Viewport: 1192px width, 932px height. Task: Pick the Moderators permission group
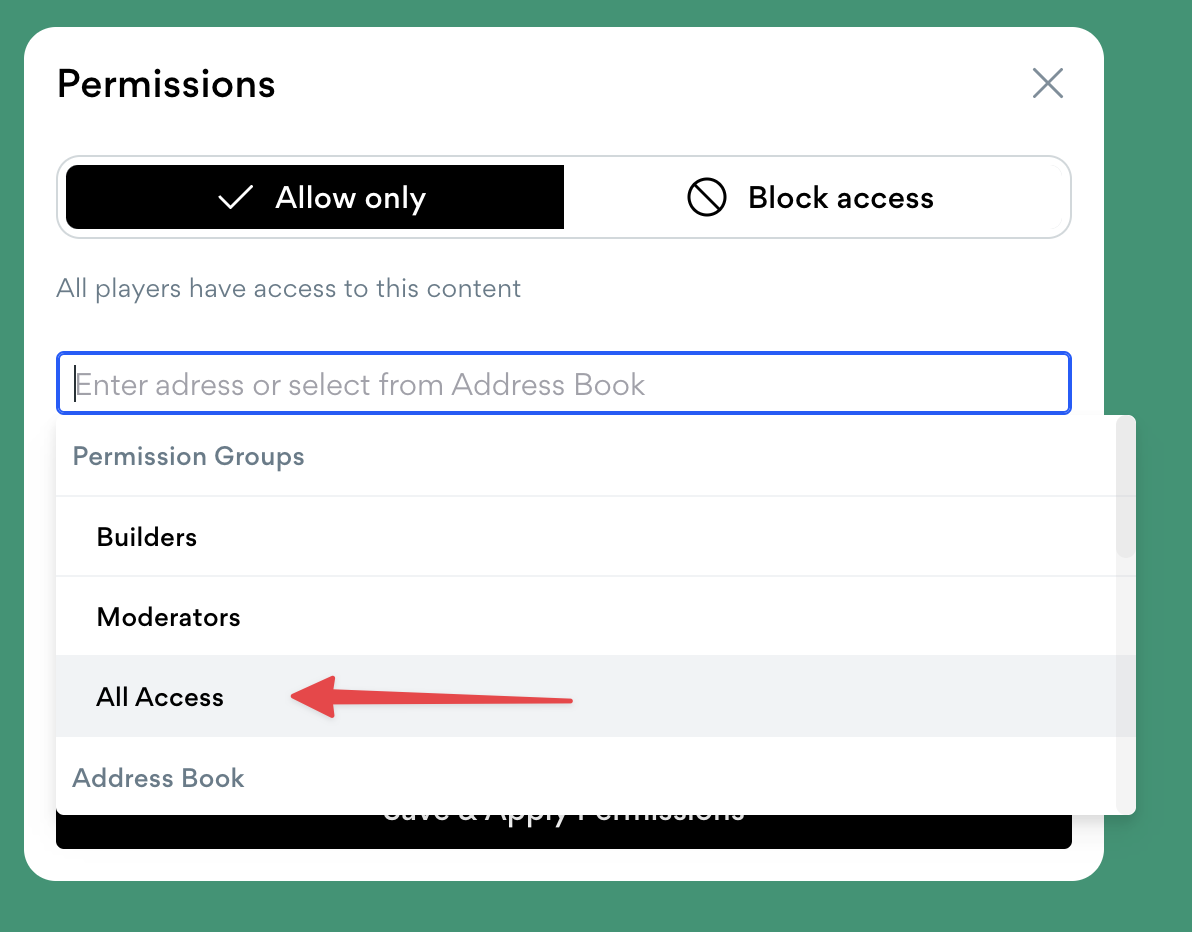click(168, 617)
